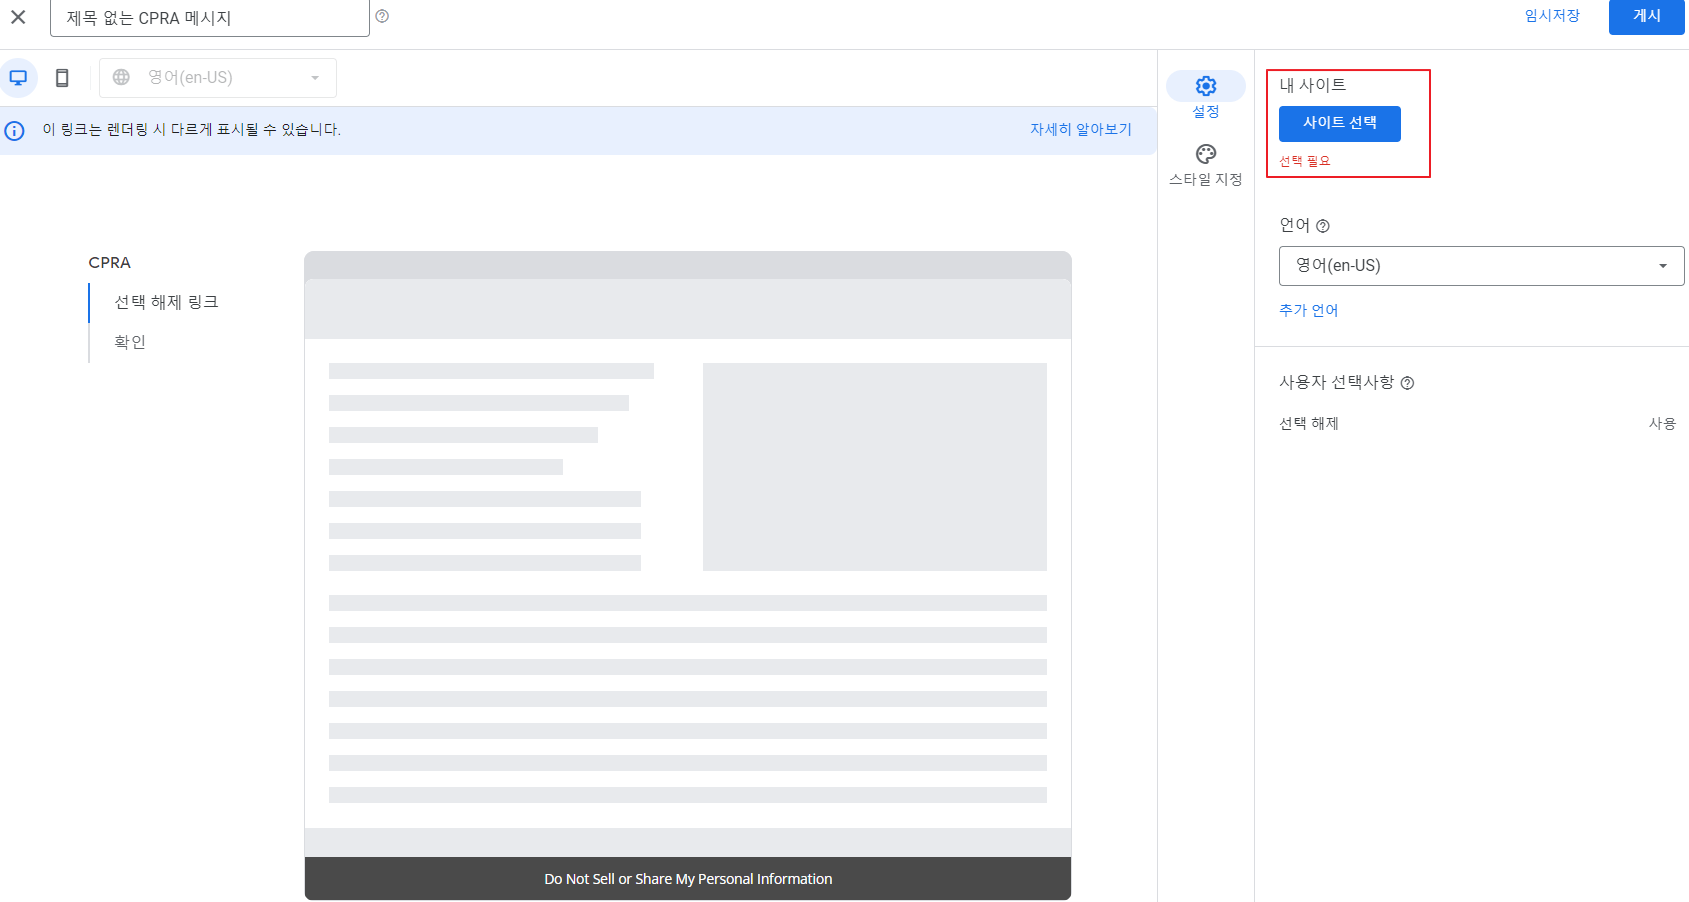
Task: Select 확인 in the CPRA list
Action: 130,342
